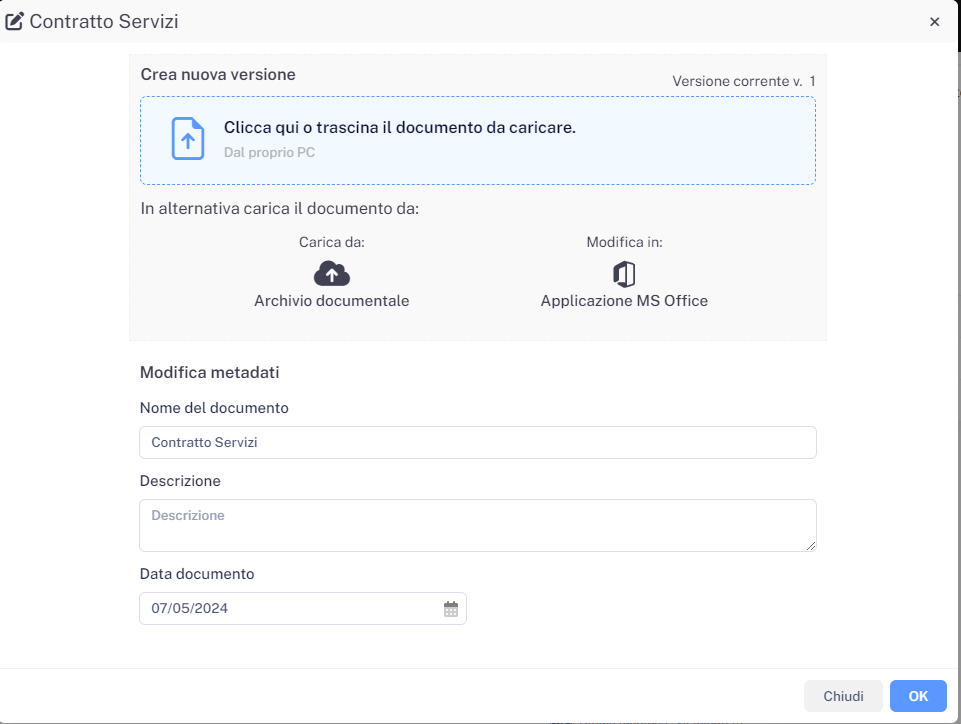Screen dimensions: 961x724
Task: Focus the Nome del documento field
Action: pos(477,442)
